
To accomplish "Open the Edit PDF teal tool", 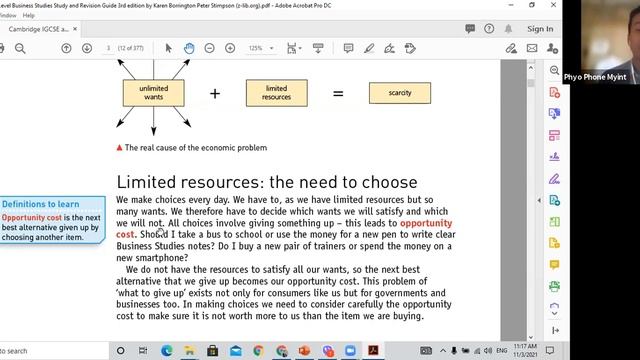I will point(554,200).
